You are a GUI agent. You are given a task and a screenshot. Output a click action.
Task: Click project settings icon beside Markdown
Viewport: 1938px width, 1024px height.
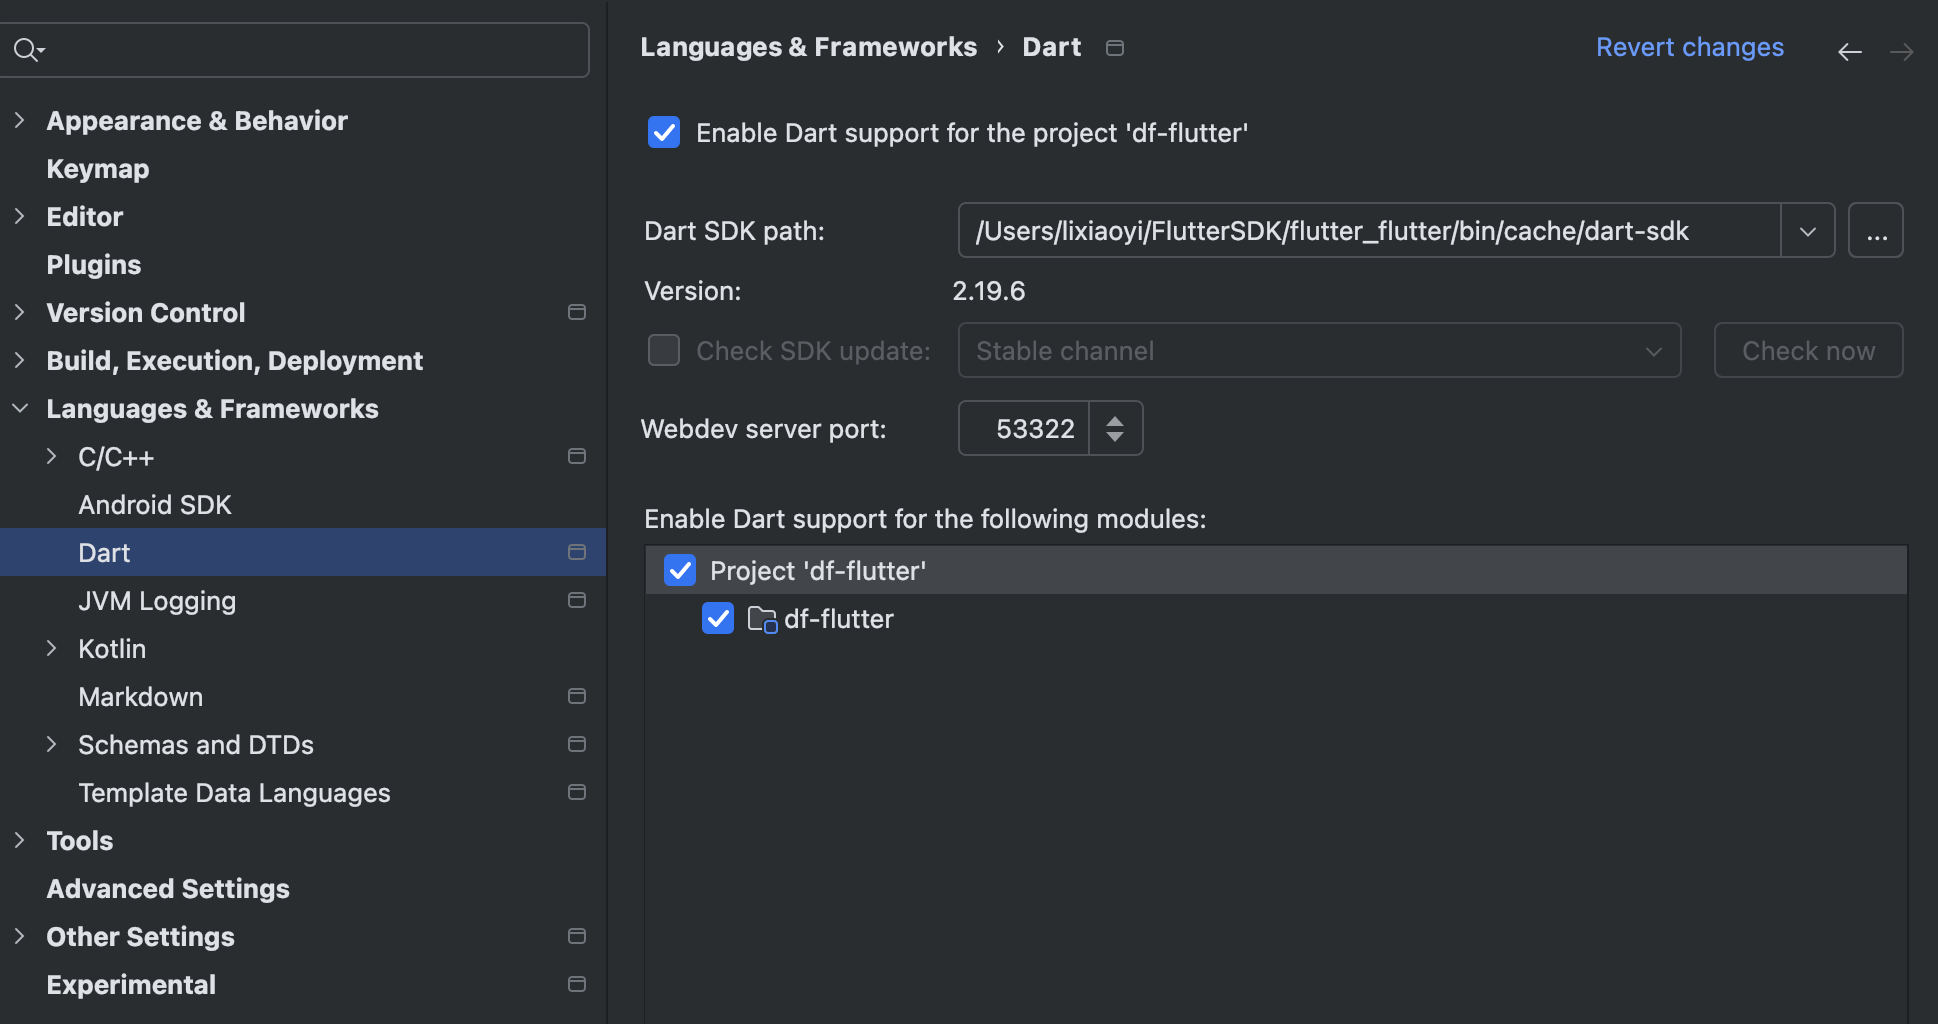coord(577,696)
